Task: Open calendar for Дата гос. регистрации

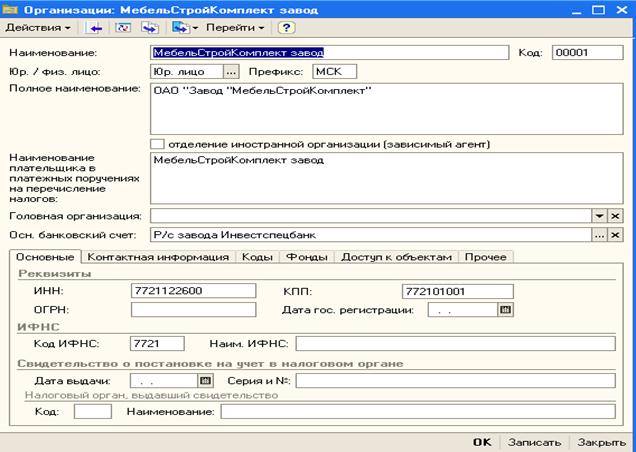Action: pos(505,310)
